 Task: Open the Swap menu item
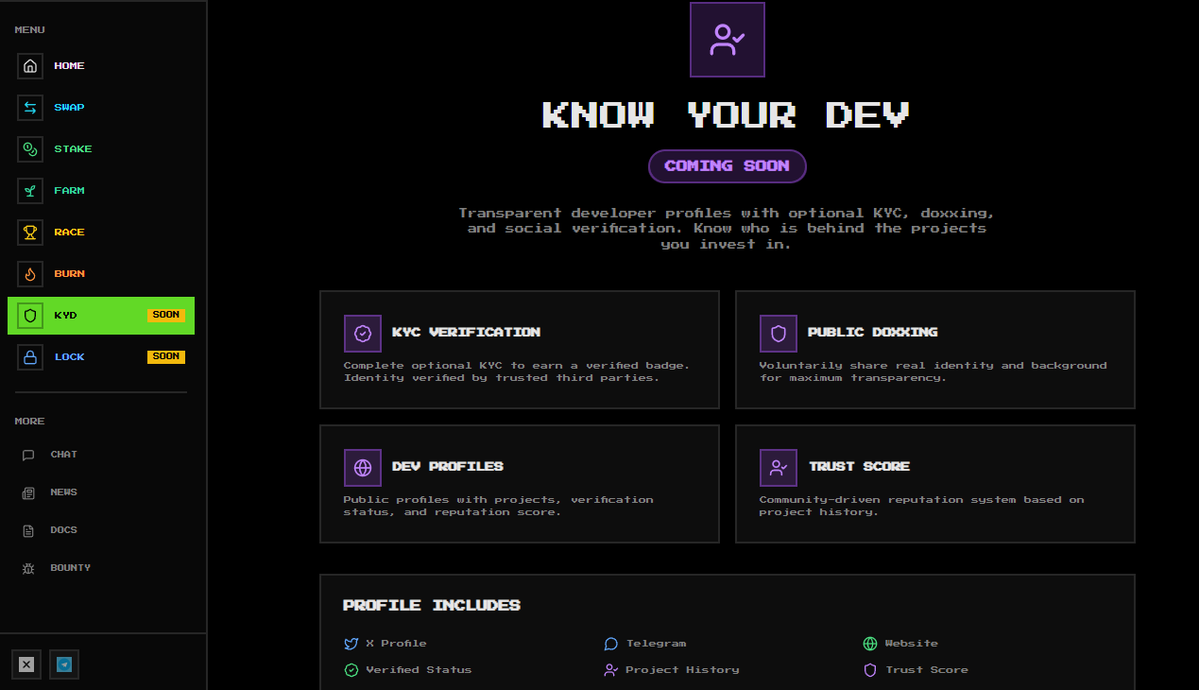click(x=101, y=108)
